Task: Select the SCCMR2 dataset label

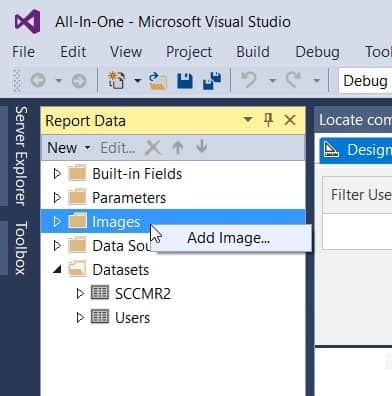Action: [x=143, y=294]
